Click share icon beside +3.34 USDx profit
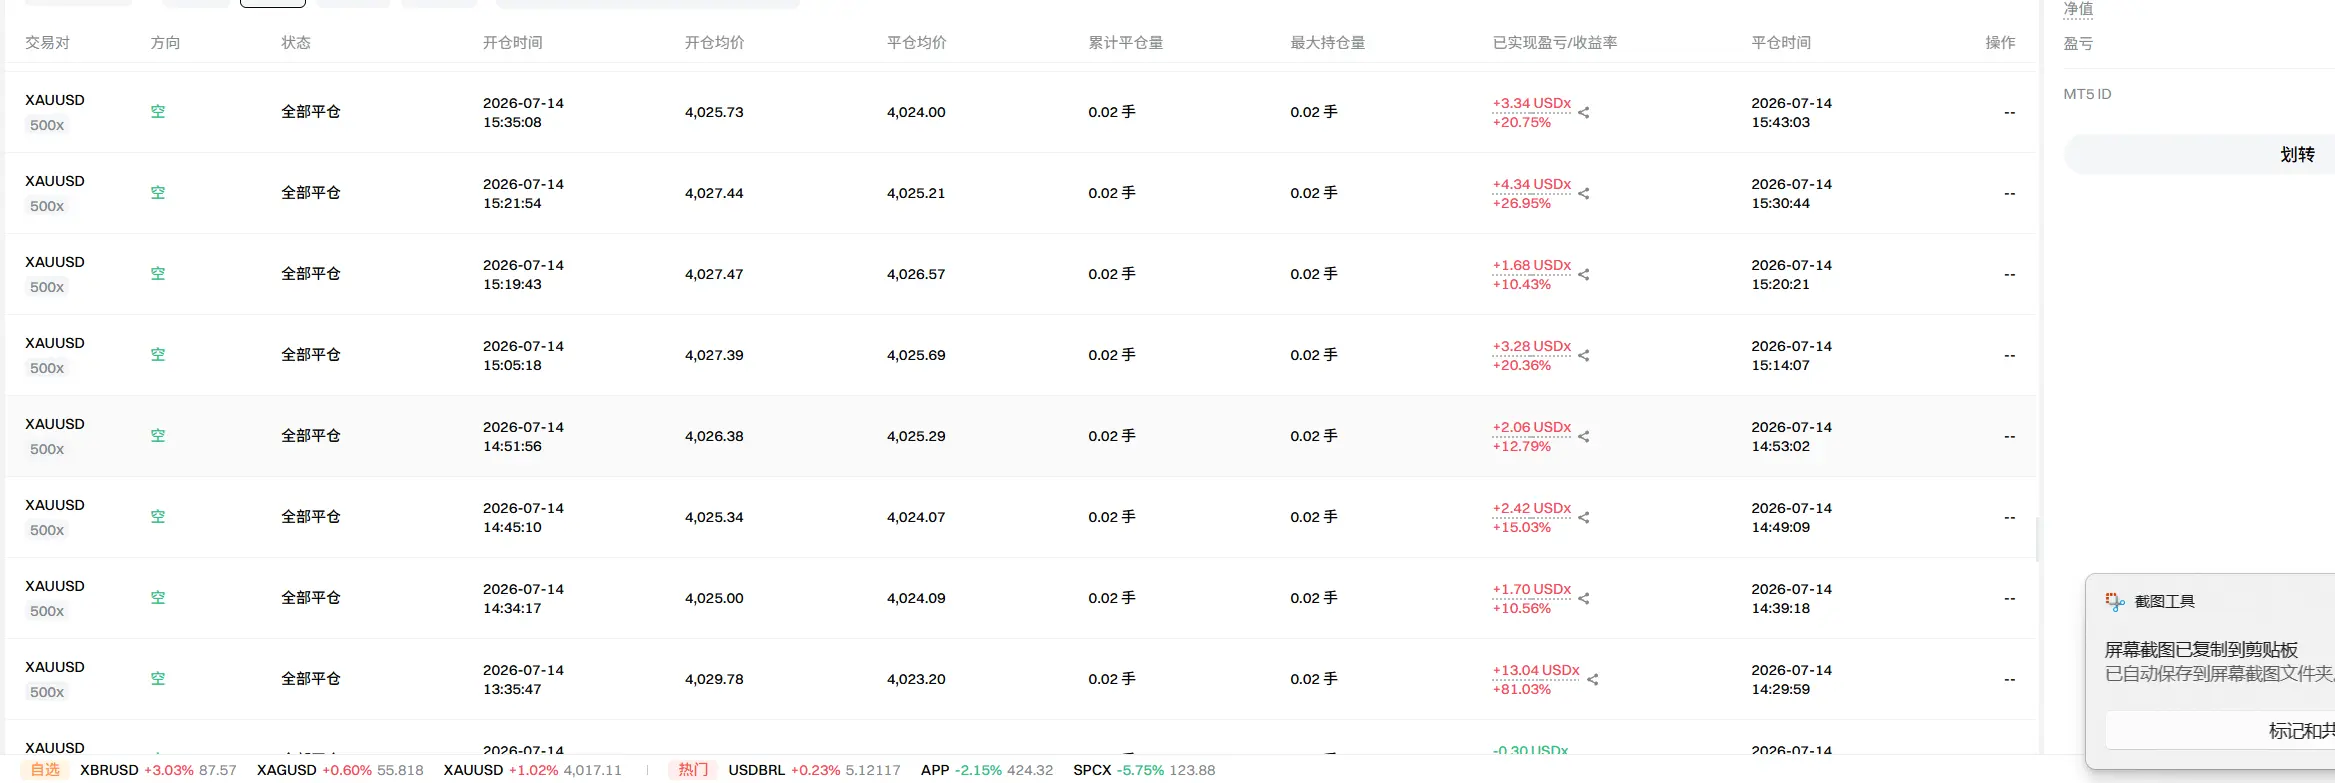The image size is (2335, 783). pos(1584,112)
